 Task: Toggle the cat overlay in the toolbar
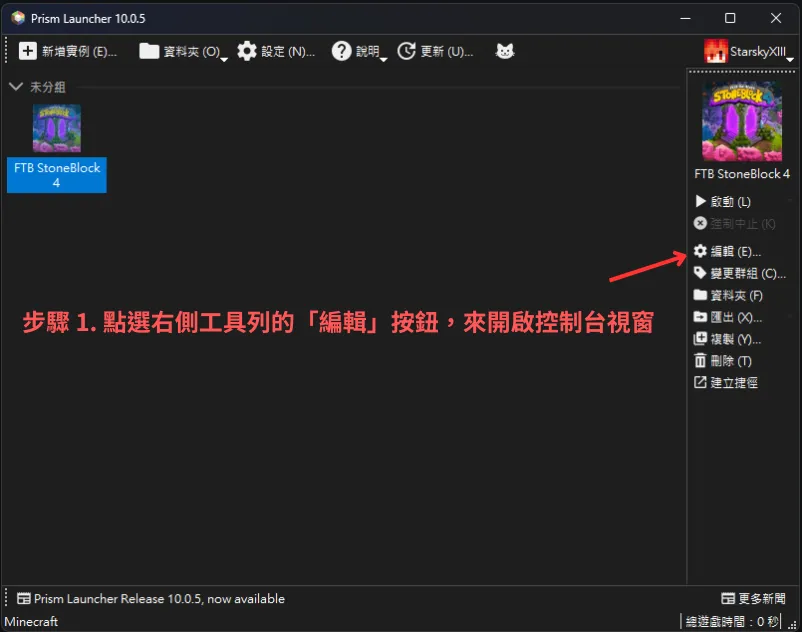pos(505,51)
